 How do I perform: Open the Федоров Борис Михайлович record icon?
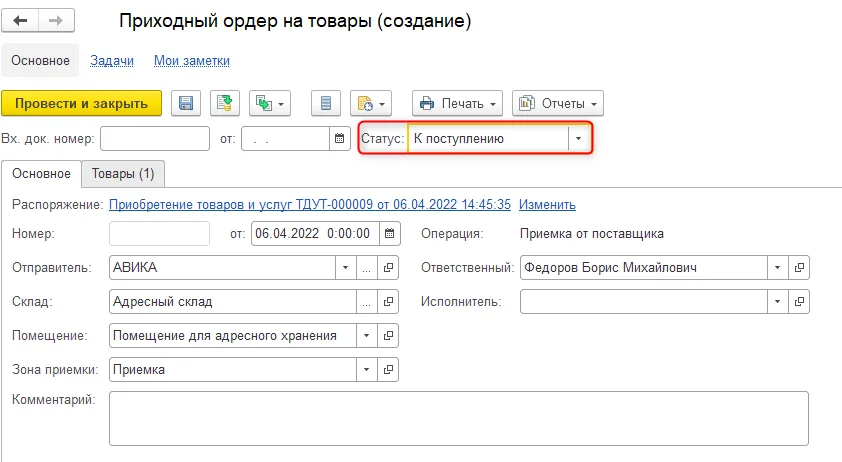click(799, 268)
